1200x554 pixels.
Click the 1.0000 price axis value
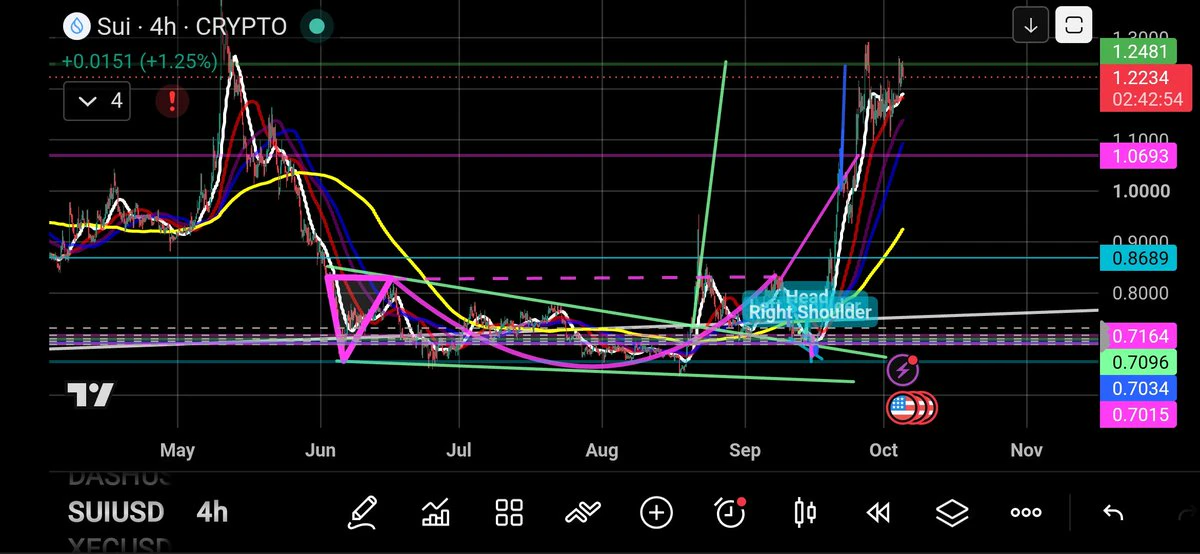click(1140, 191)
